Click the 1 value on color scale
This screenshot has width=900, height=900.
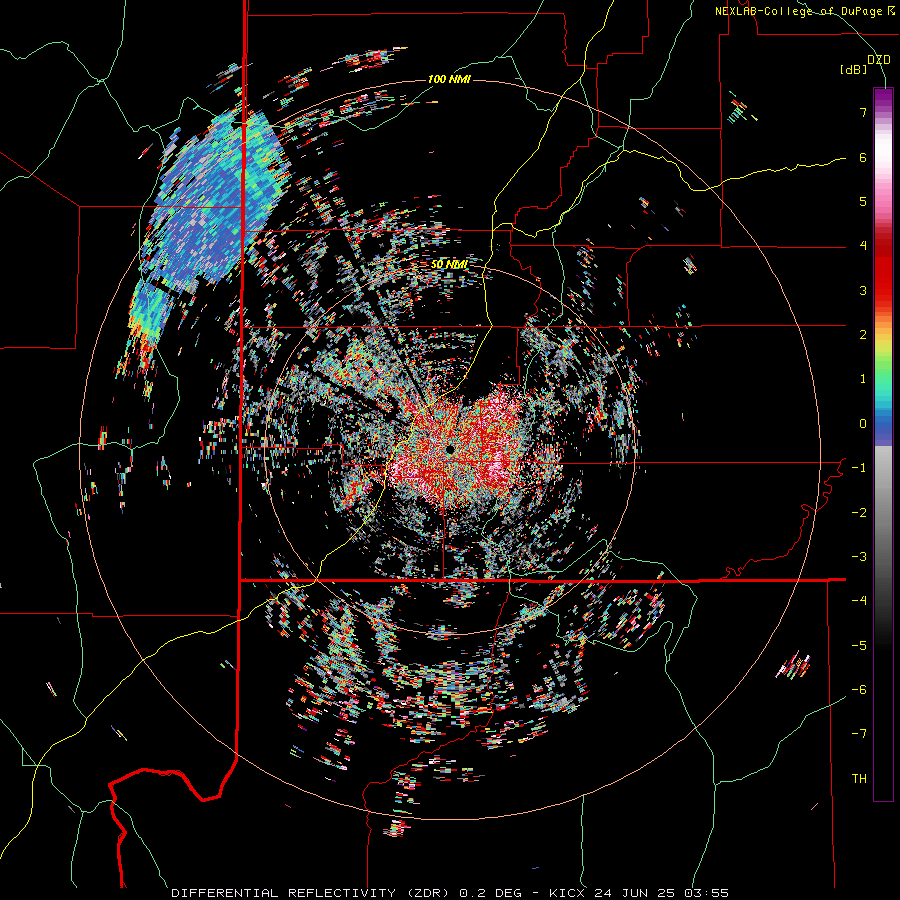tap(863, 379)
